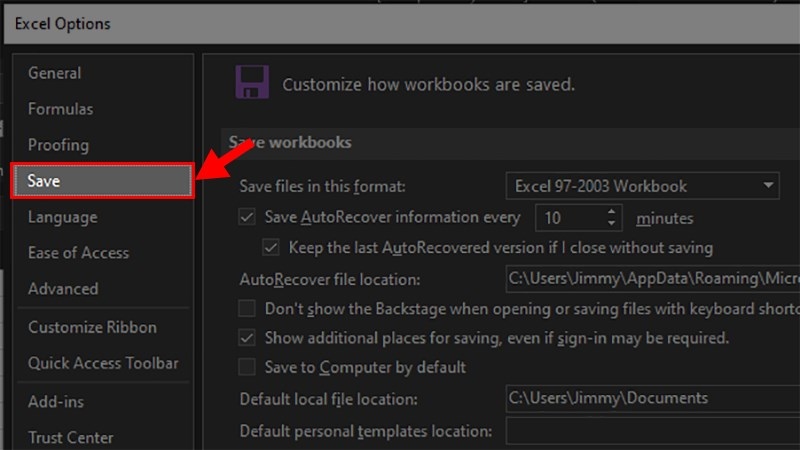
Task: Switch to Ease of Access options
Action: pos(78,253)
